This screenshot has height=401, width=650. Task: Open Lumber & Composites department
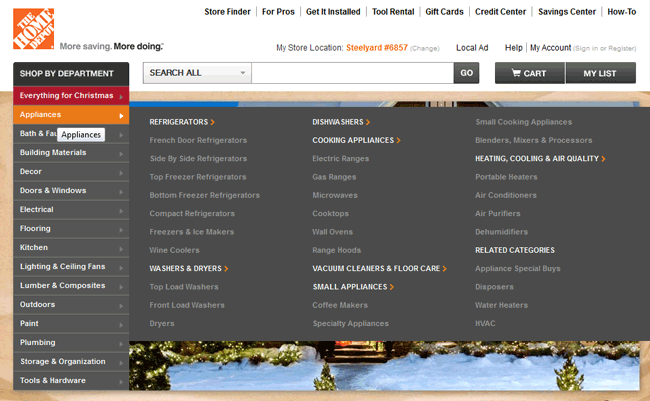pos(71,286)
